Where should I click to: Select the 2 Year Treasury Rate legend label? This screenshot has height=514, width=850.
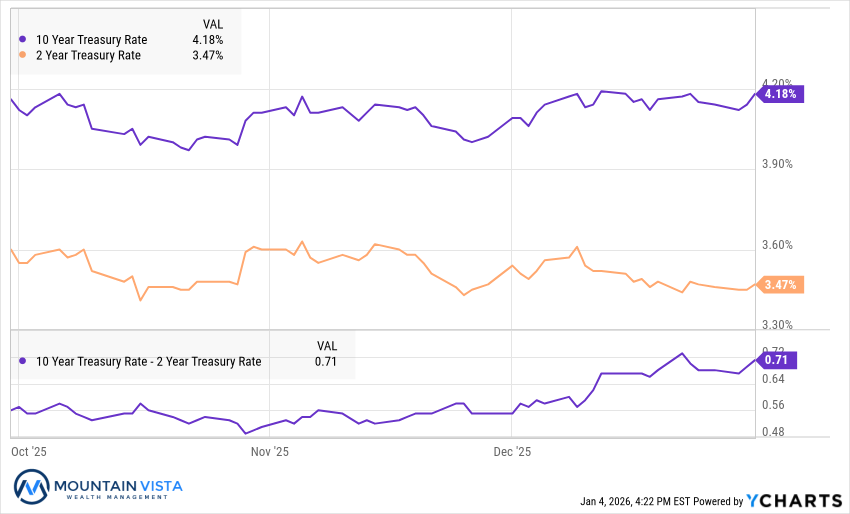pos(88,55)
